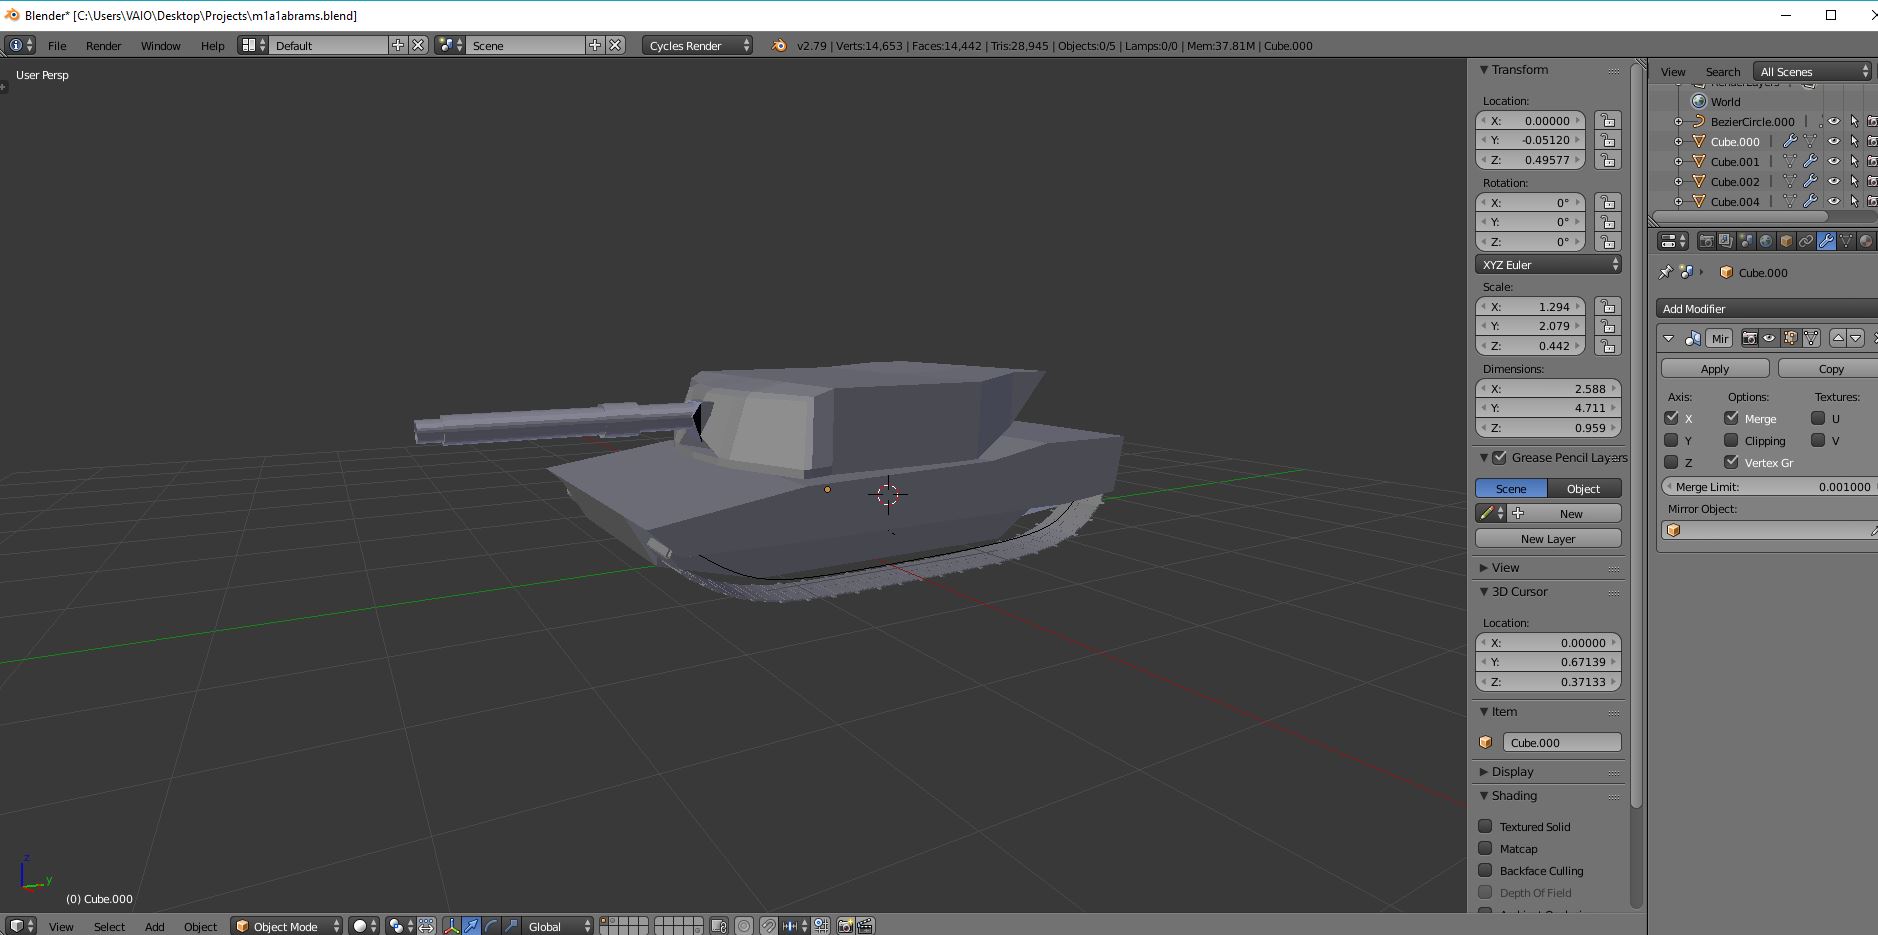The height and width of the screenshot is (935, 1878).
Task: Open the Help menu
Action: pyautogui.click(x=212, y=45)
